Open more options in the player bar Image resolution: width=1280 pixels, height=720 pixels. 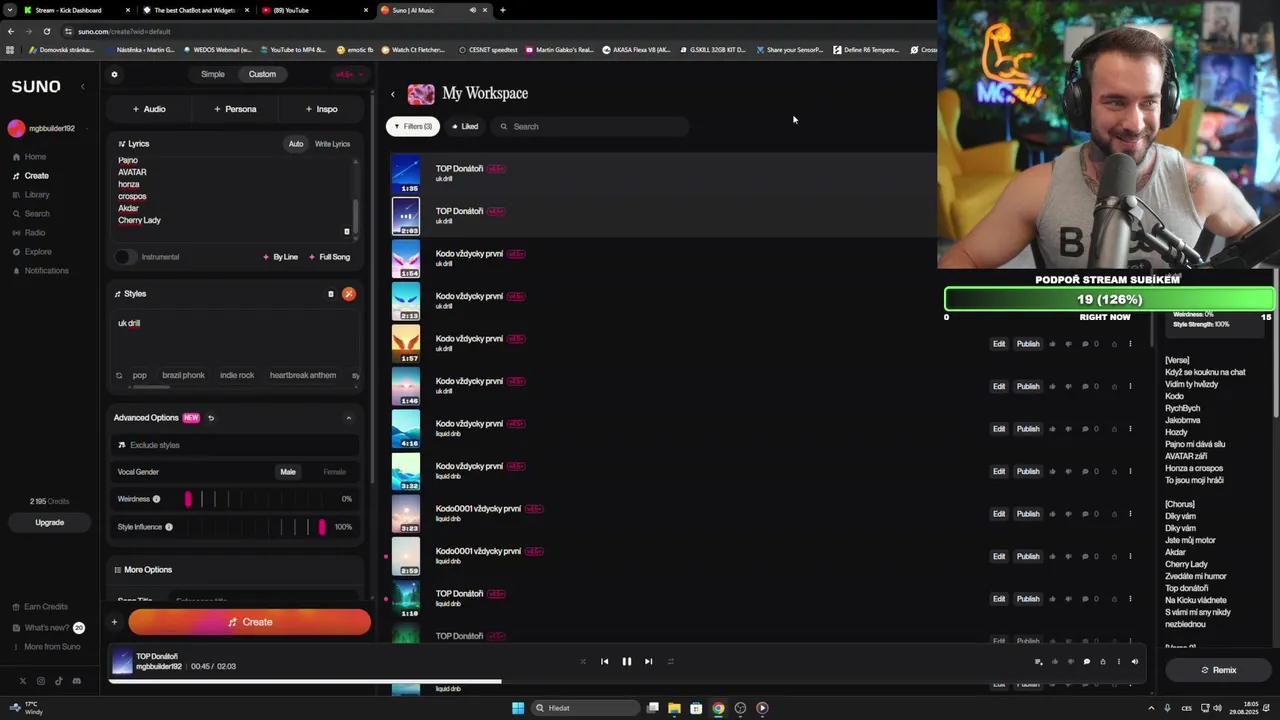1119,661
